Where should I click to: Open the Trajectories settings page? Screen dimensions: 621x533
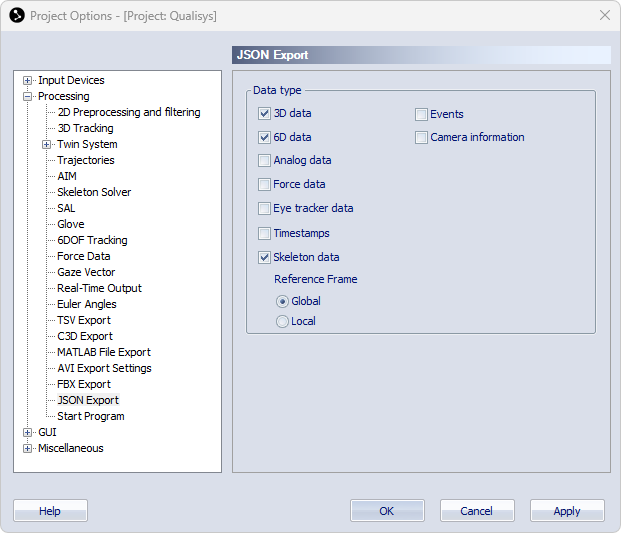click(x=86, y=160)
